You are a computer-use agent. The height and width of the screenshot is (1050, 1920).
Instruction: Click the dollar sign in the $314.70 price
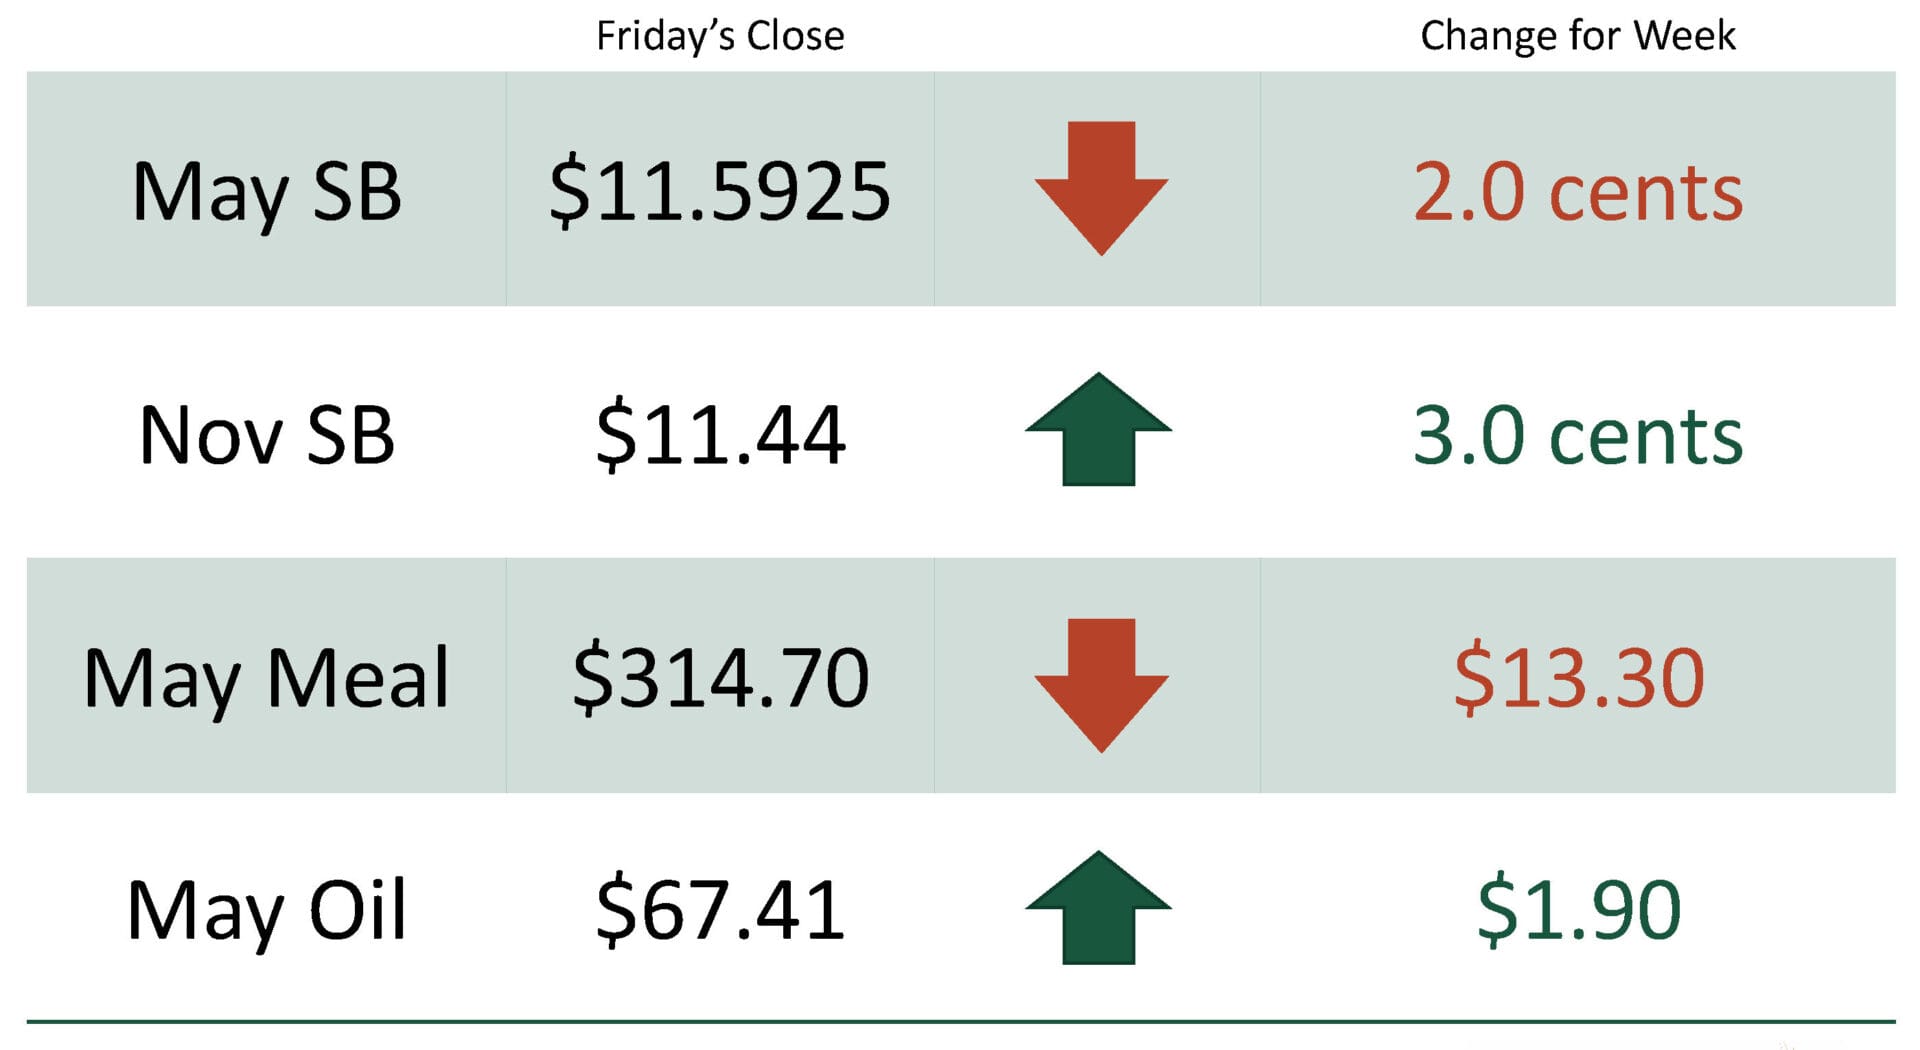591,678
